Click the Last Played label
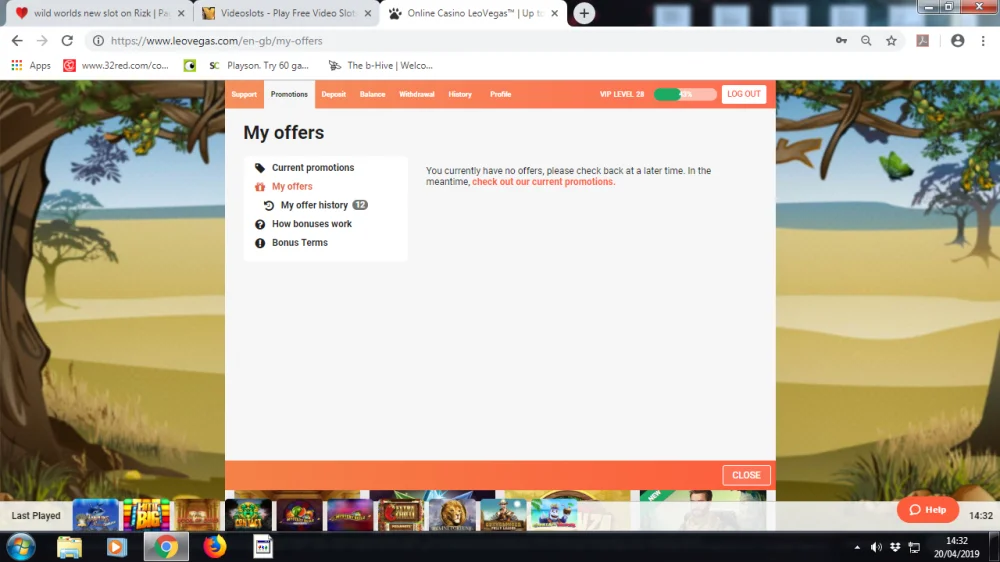 (x=36, y=515)
